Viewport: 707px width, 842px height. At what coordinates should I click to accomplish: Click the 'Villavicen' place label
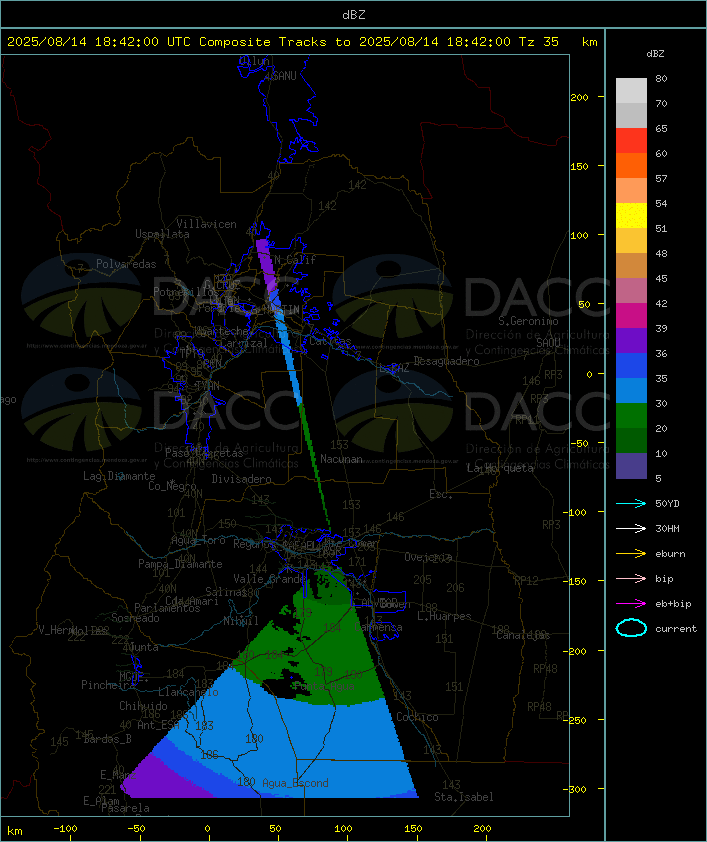coord(206,224)
